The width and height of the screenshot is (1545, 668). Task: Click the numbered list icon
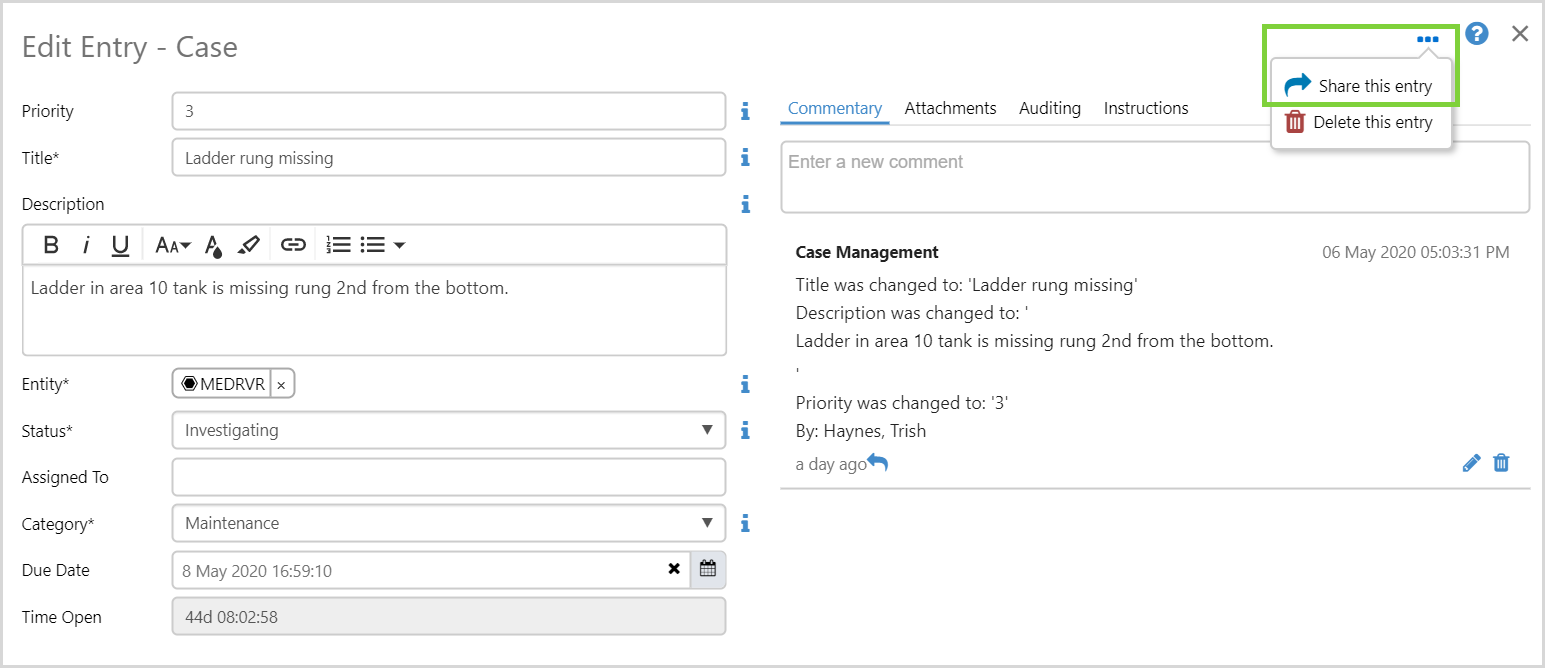coord(339,245)
